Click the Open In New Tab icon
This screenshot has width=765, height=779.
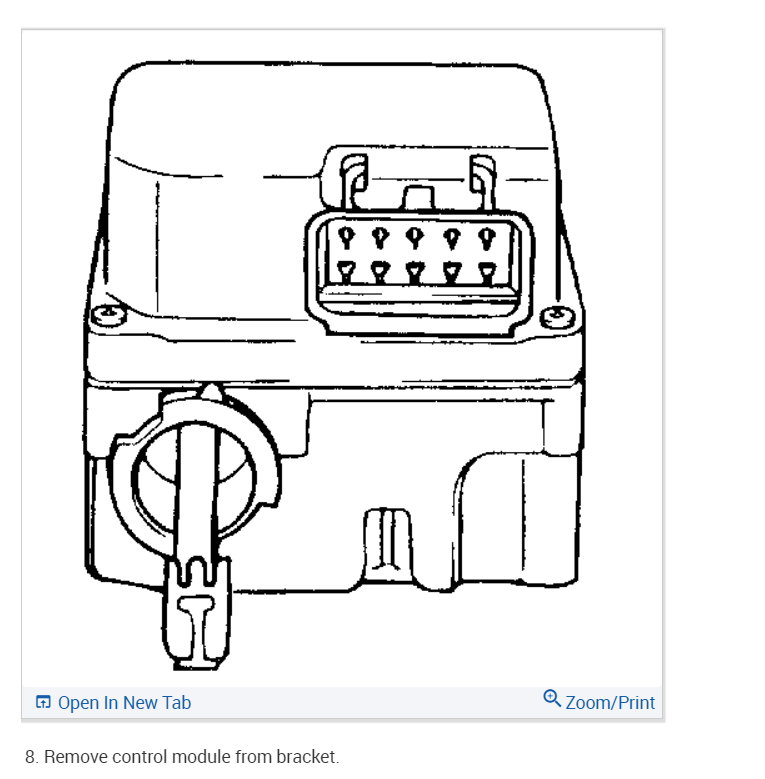(43, 702)
